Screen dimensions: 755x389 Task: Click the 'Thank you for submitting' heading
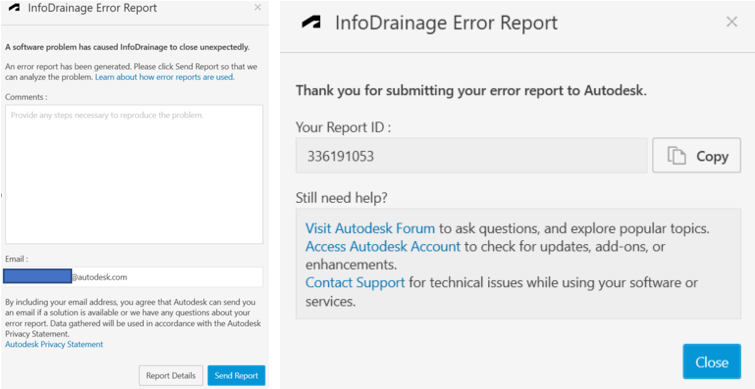(471, 91)
